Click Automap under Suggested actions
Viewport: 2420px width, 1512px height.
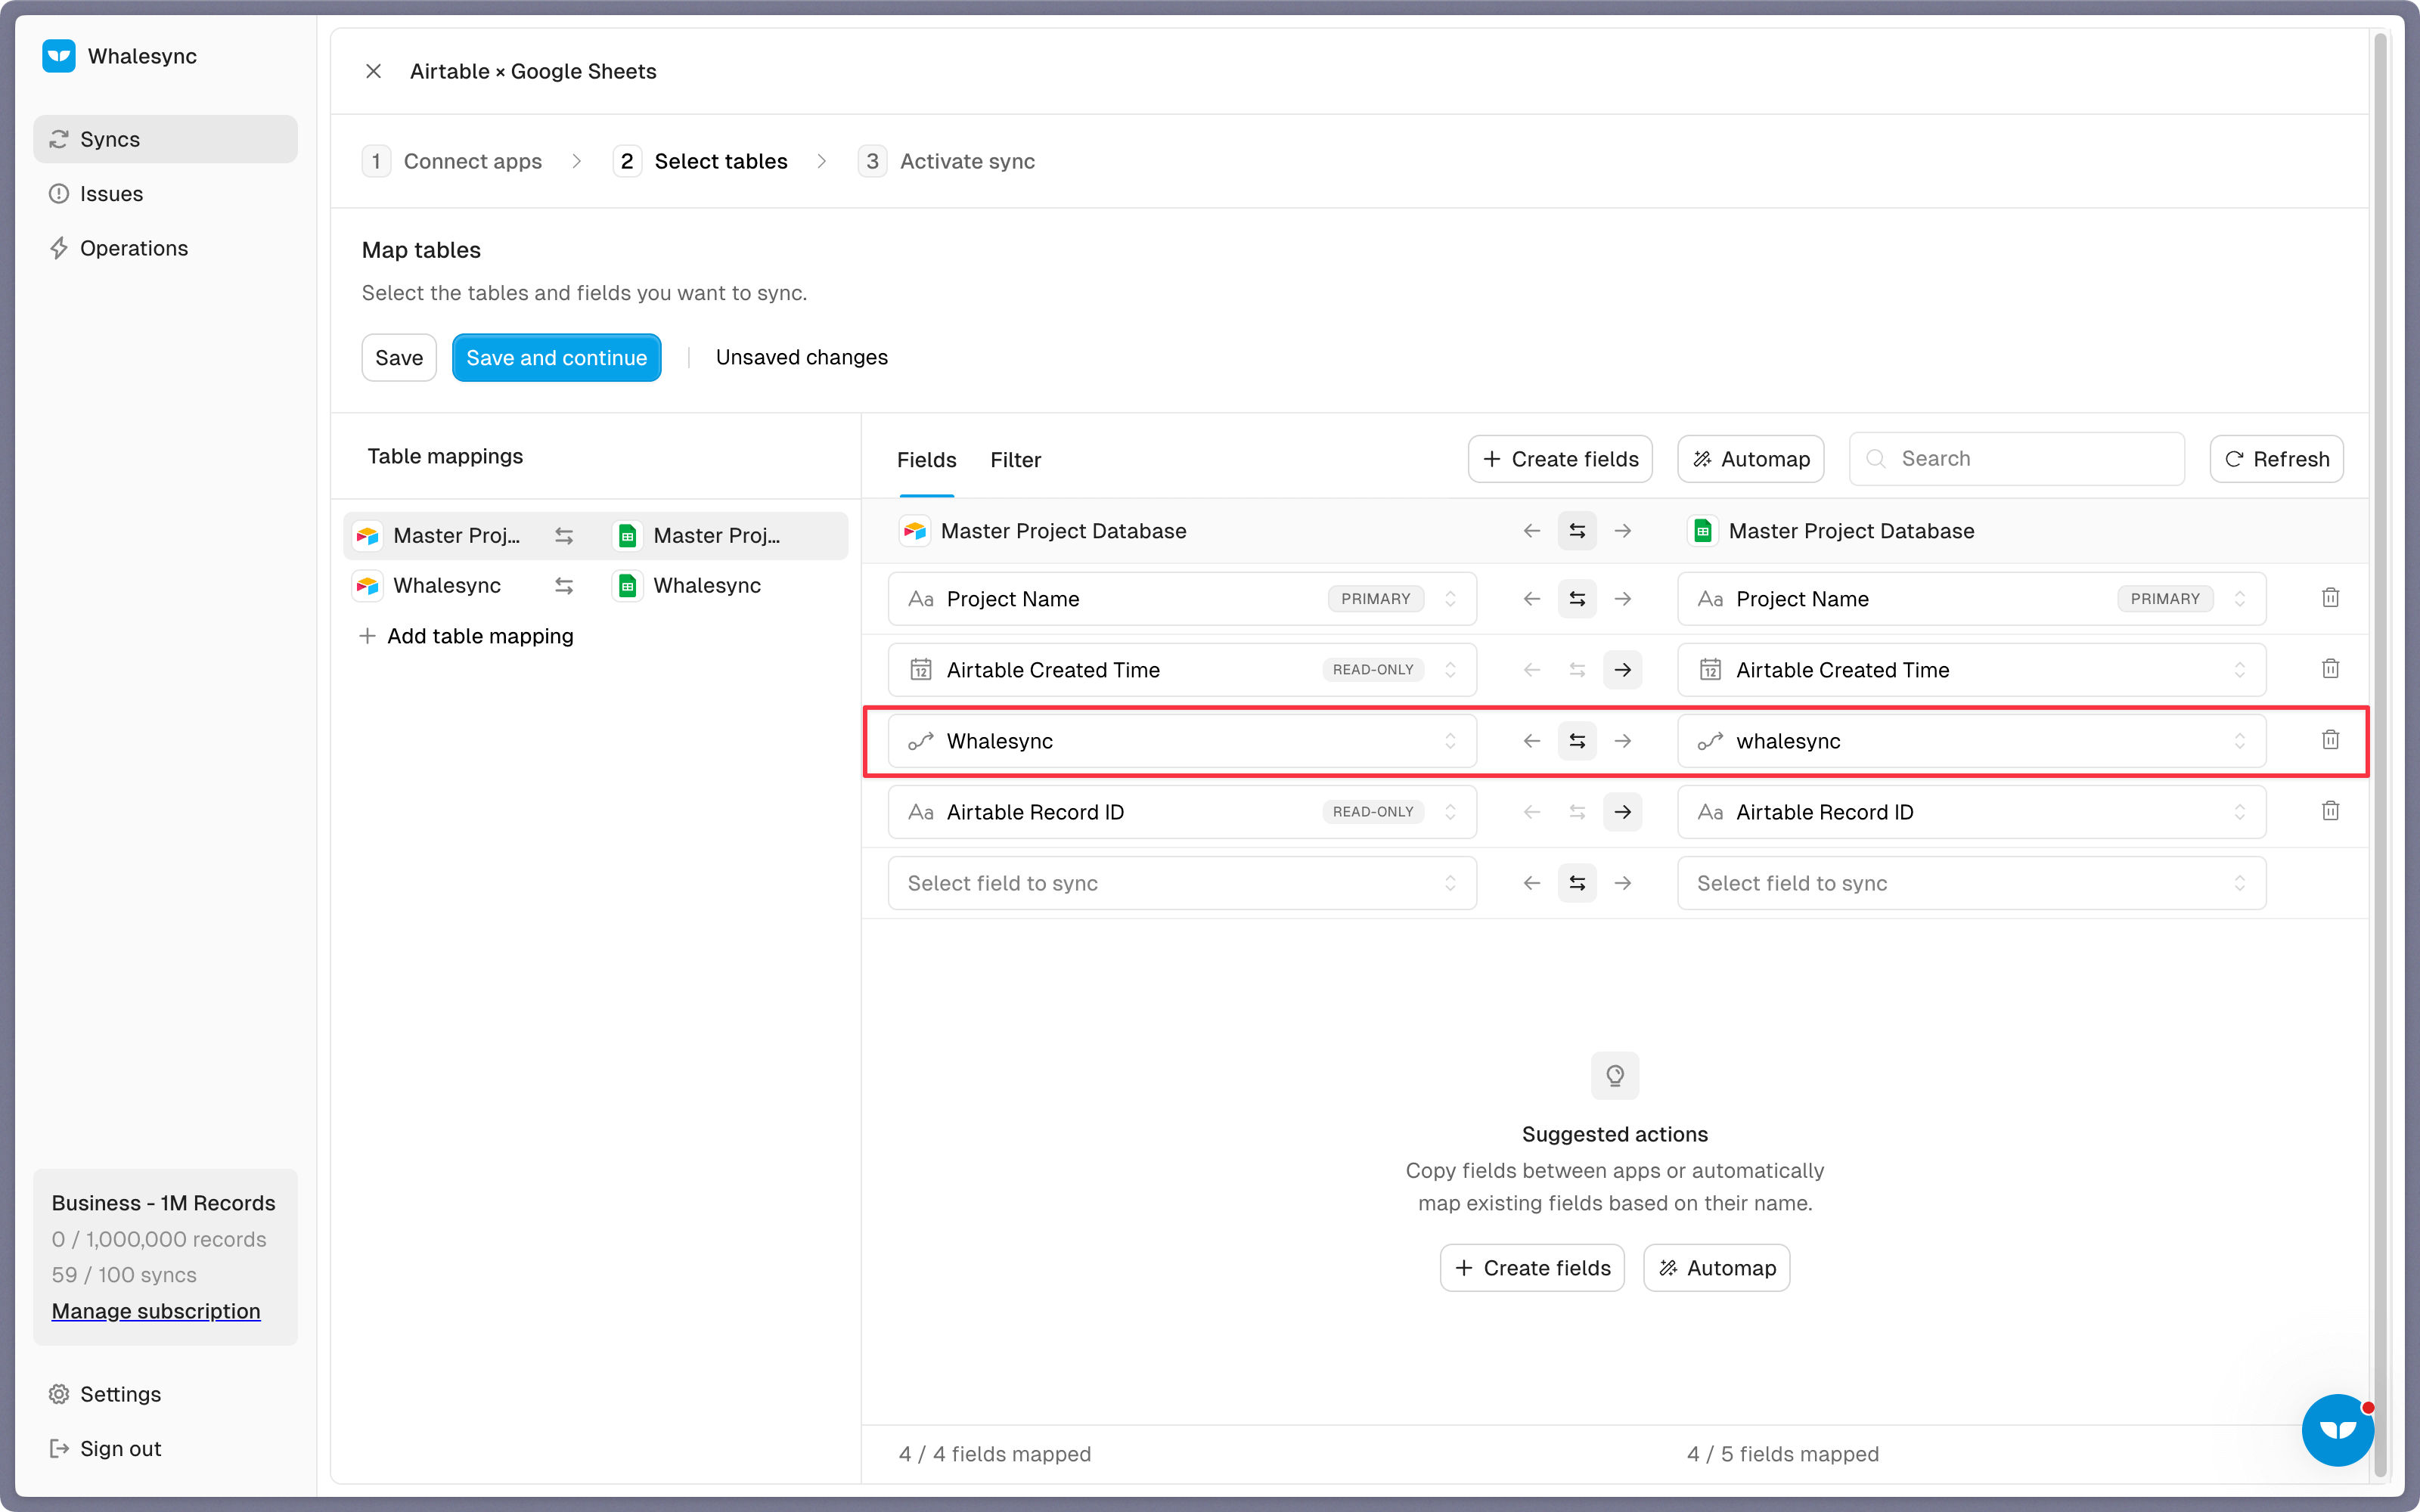click(1717, 1268)
